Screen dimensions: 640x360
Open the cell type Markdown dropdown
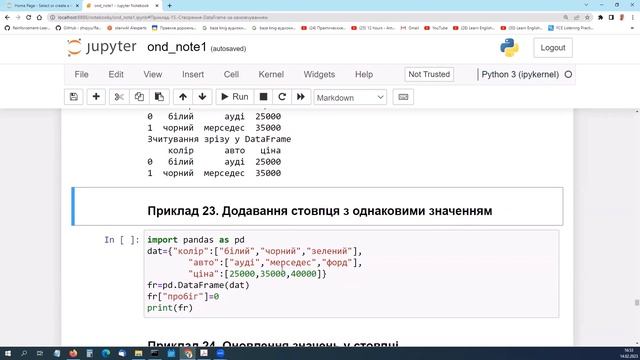click(350, 98)
